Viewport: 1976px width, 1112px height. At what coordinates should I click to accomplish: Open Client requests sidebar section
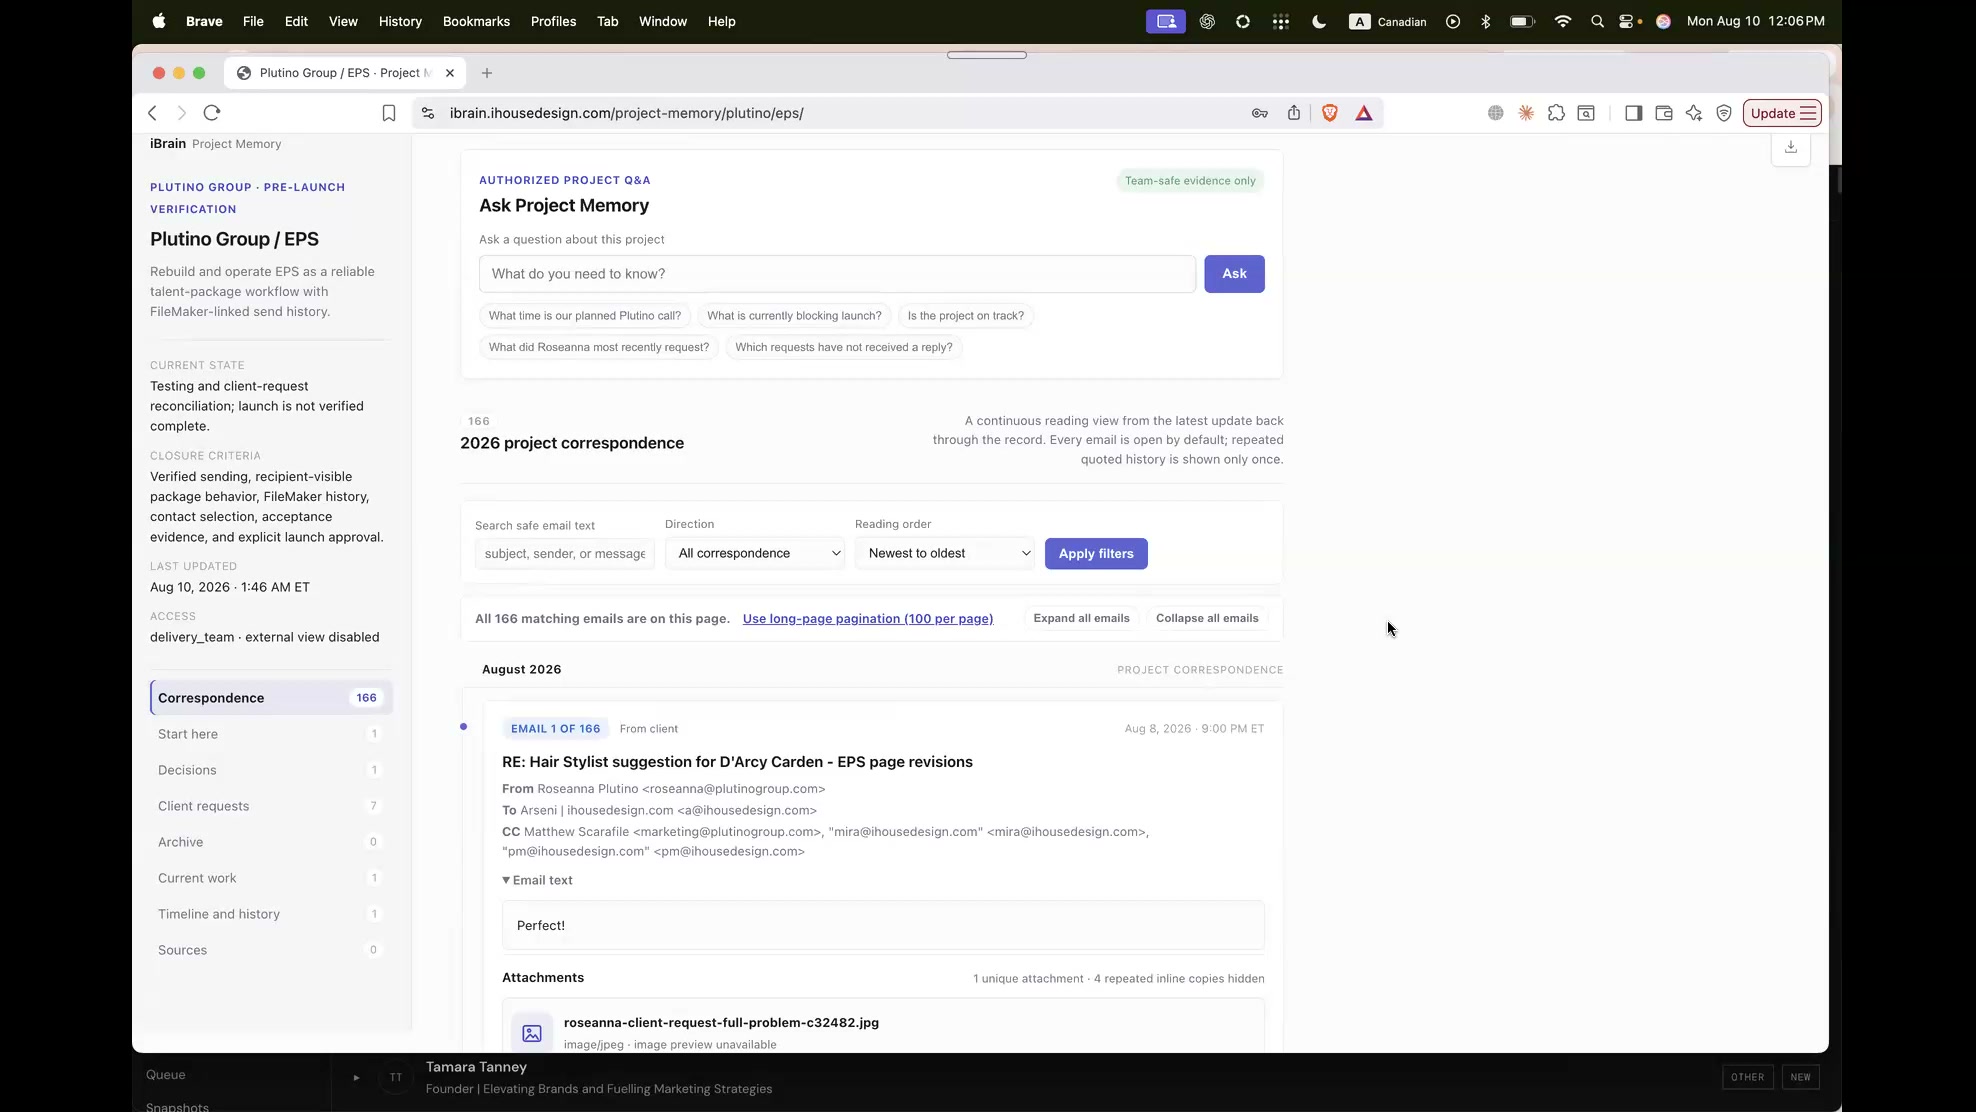tap(271, 806)
